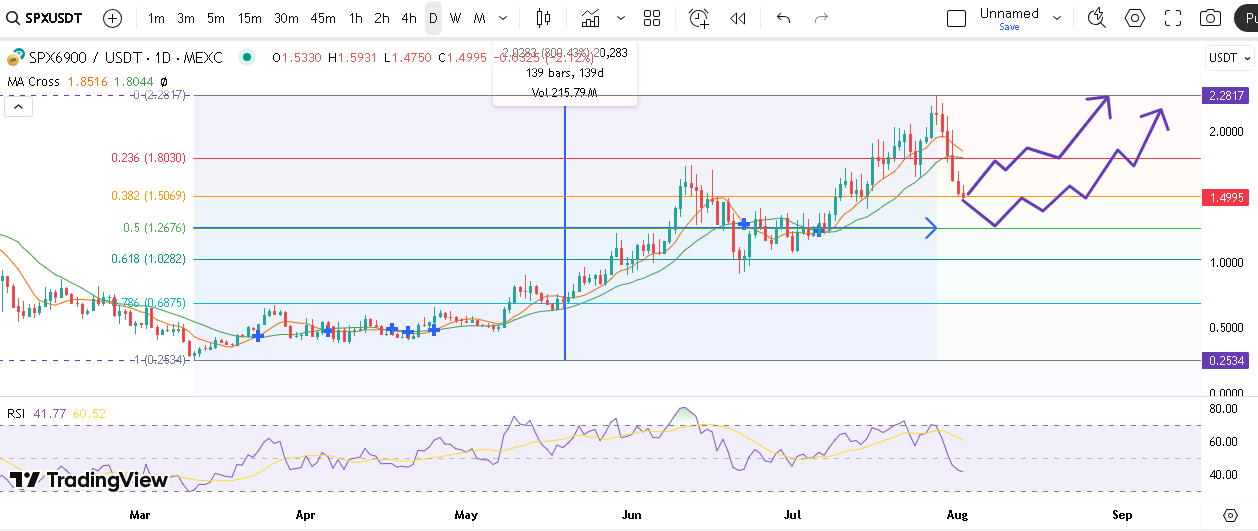
Task: Open the quick search icon
Action: tap(1097, 18)
